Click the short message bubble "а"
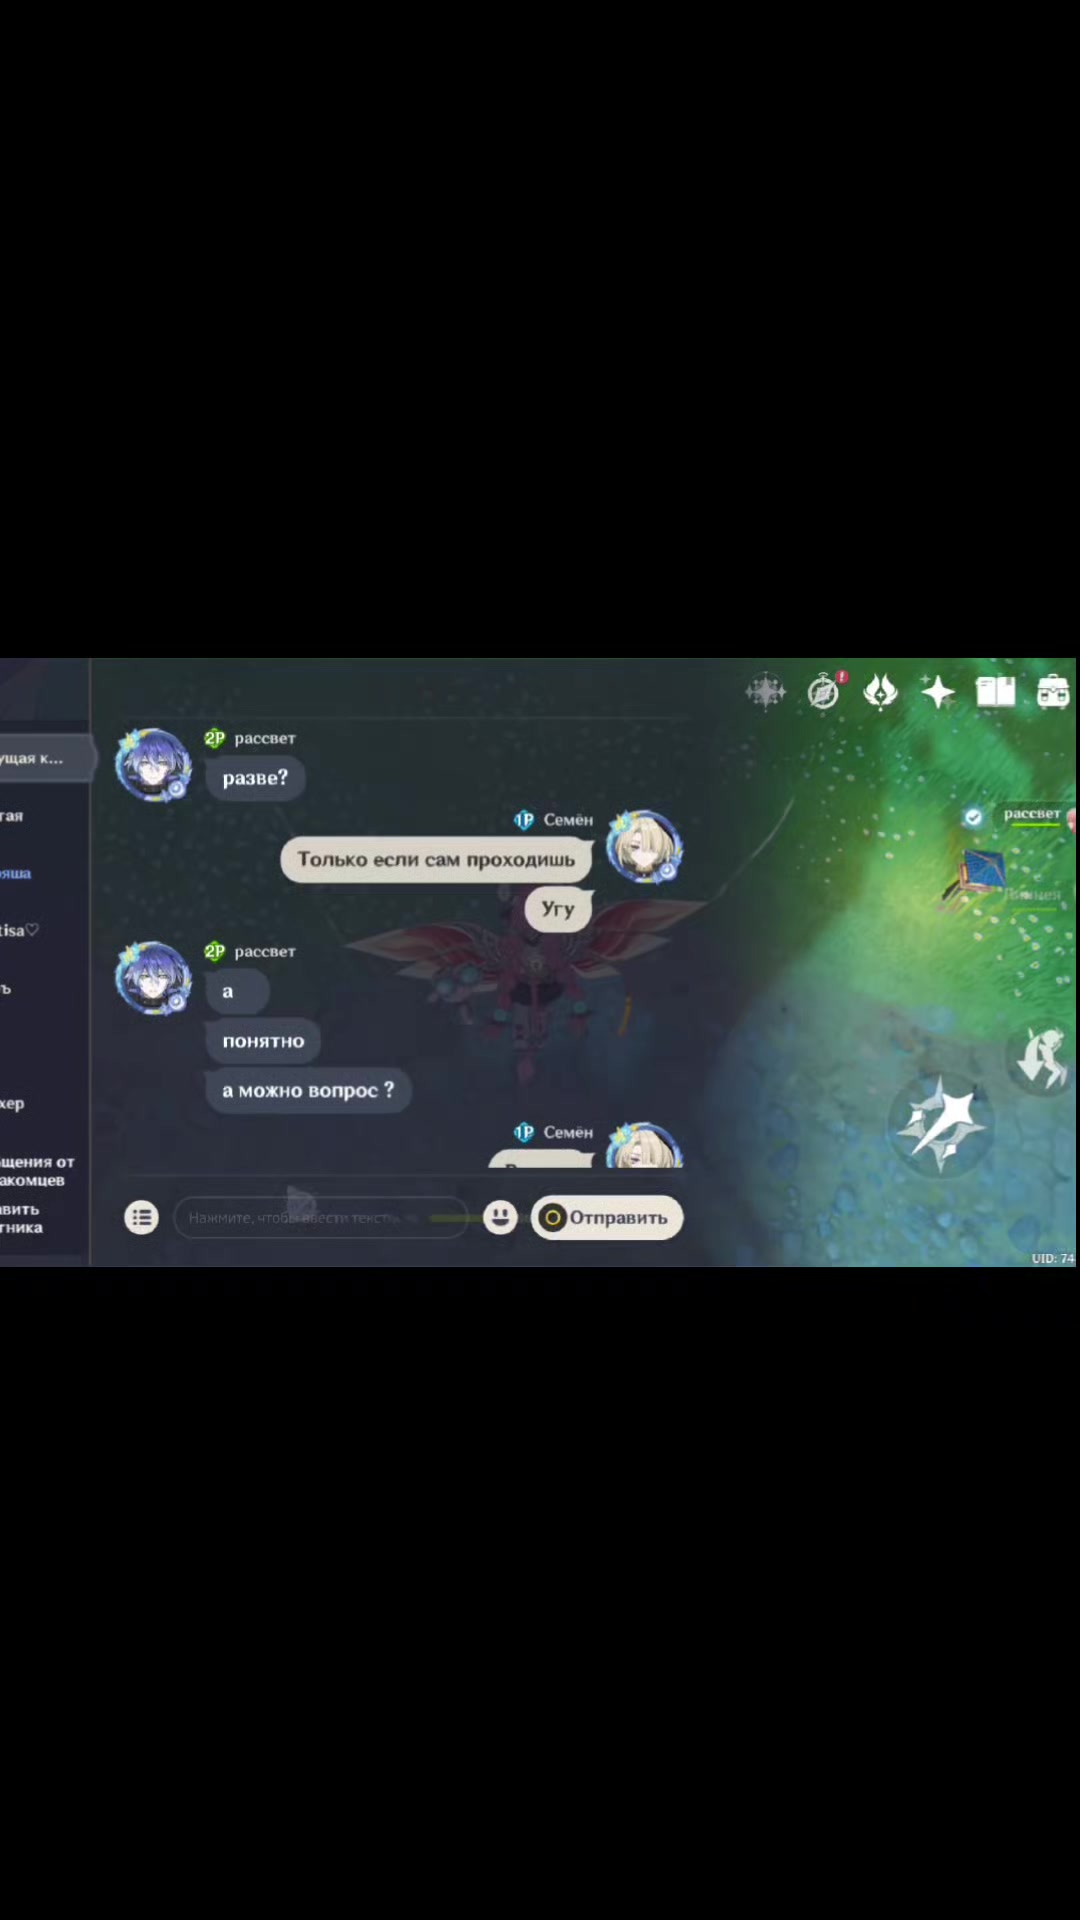Screen dimensions: 1080x1920 coord(238,991)
